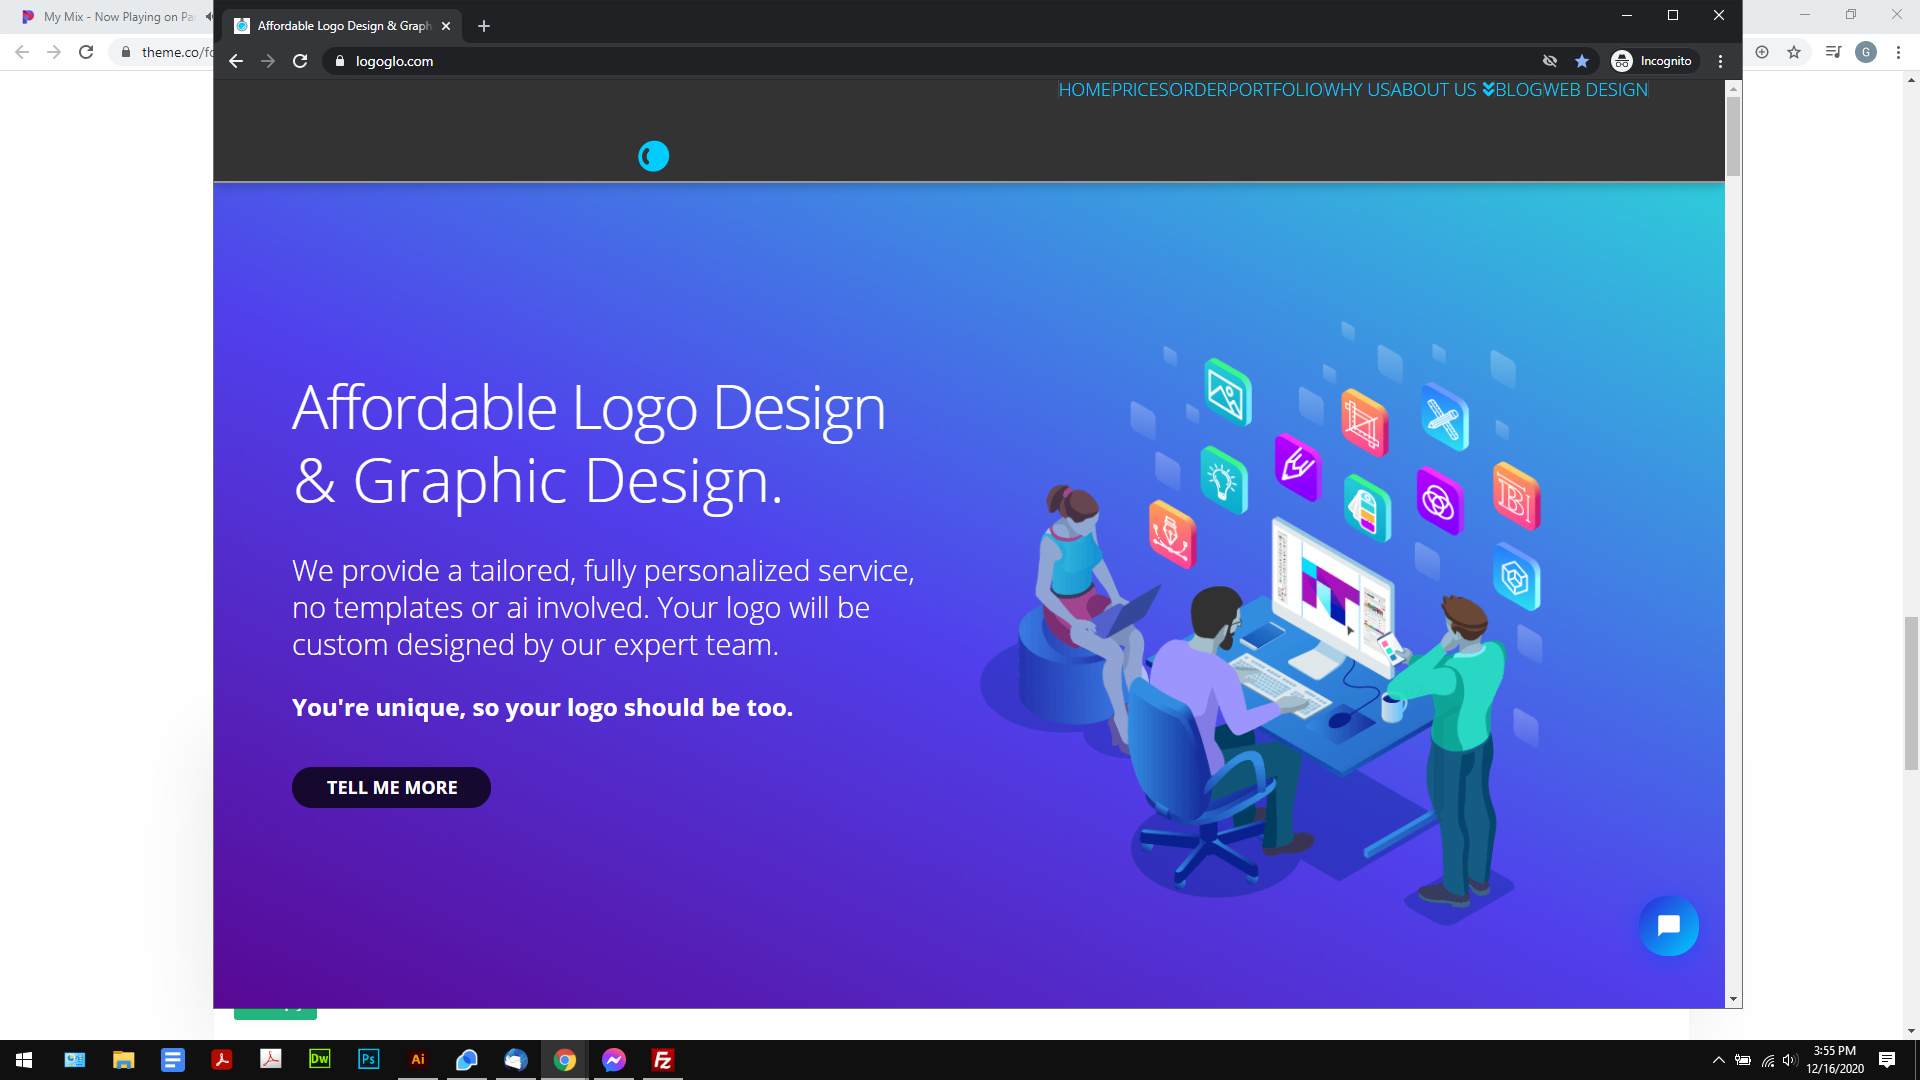The image size is (1920, 1080).
Task: Open Photoshop from the taskbar
Action: 369,1059
